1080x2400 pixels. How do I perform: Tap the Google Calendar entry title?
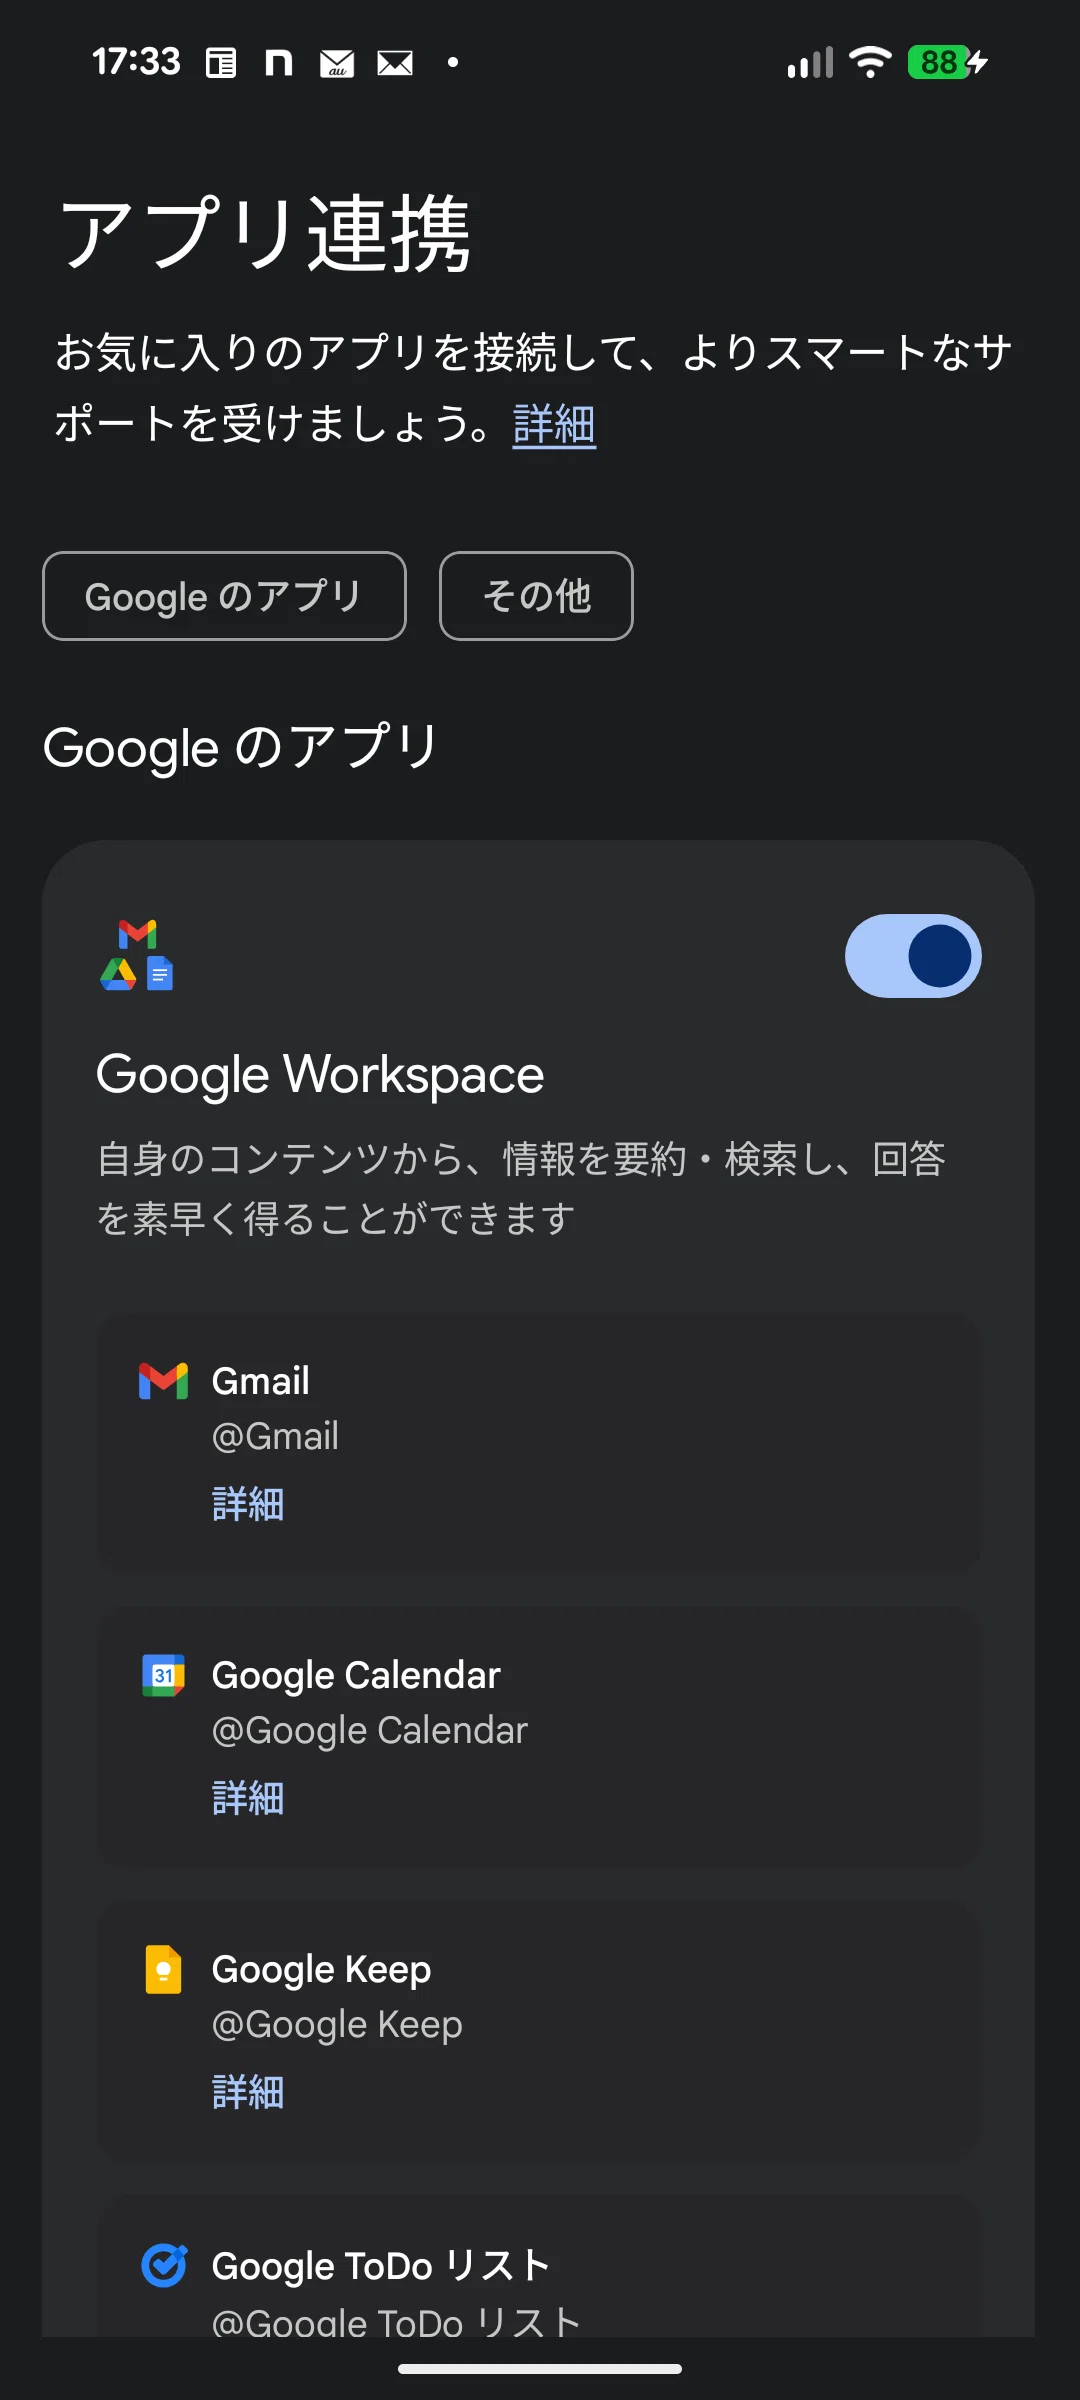pyautogui.click(x=356, y=1675)
